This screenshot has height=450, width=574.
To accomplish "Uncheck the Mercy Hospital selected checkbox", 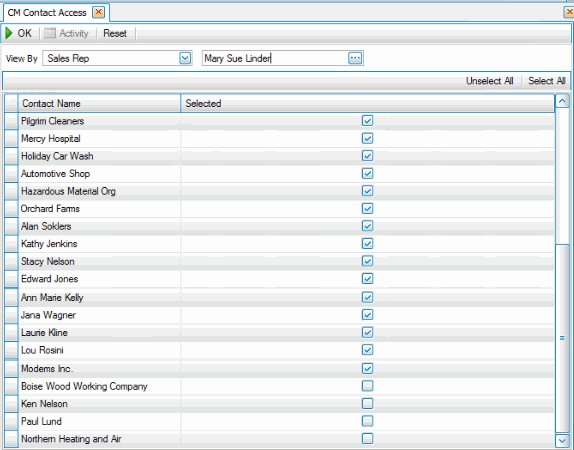I will pyautogui.click(x=367, y=138).
